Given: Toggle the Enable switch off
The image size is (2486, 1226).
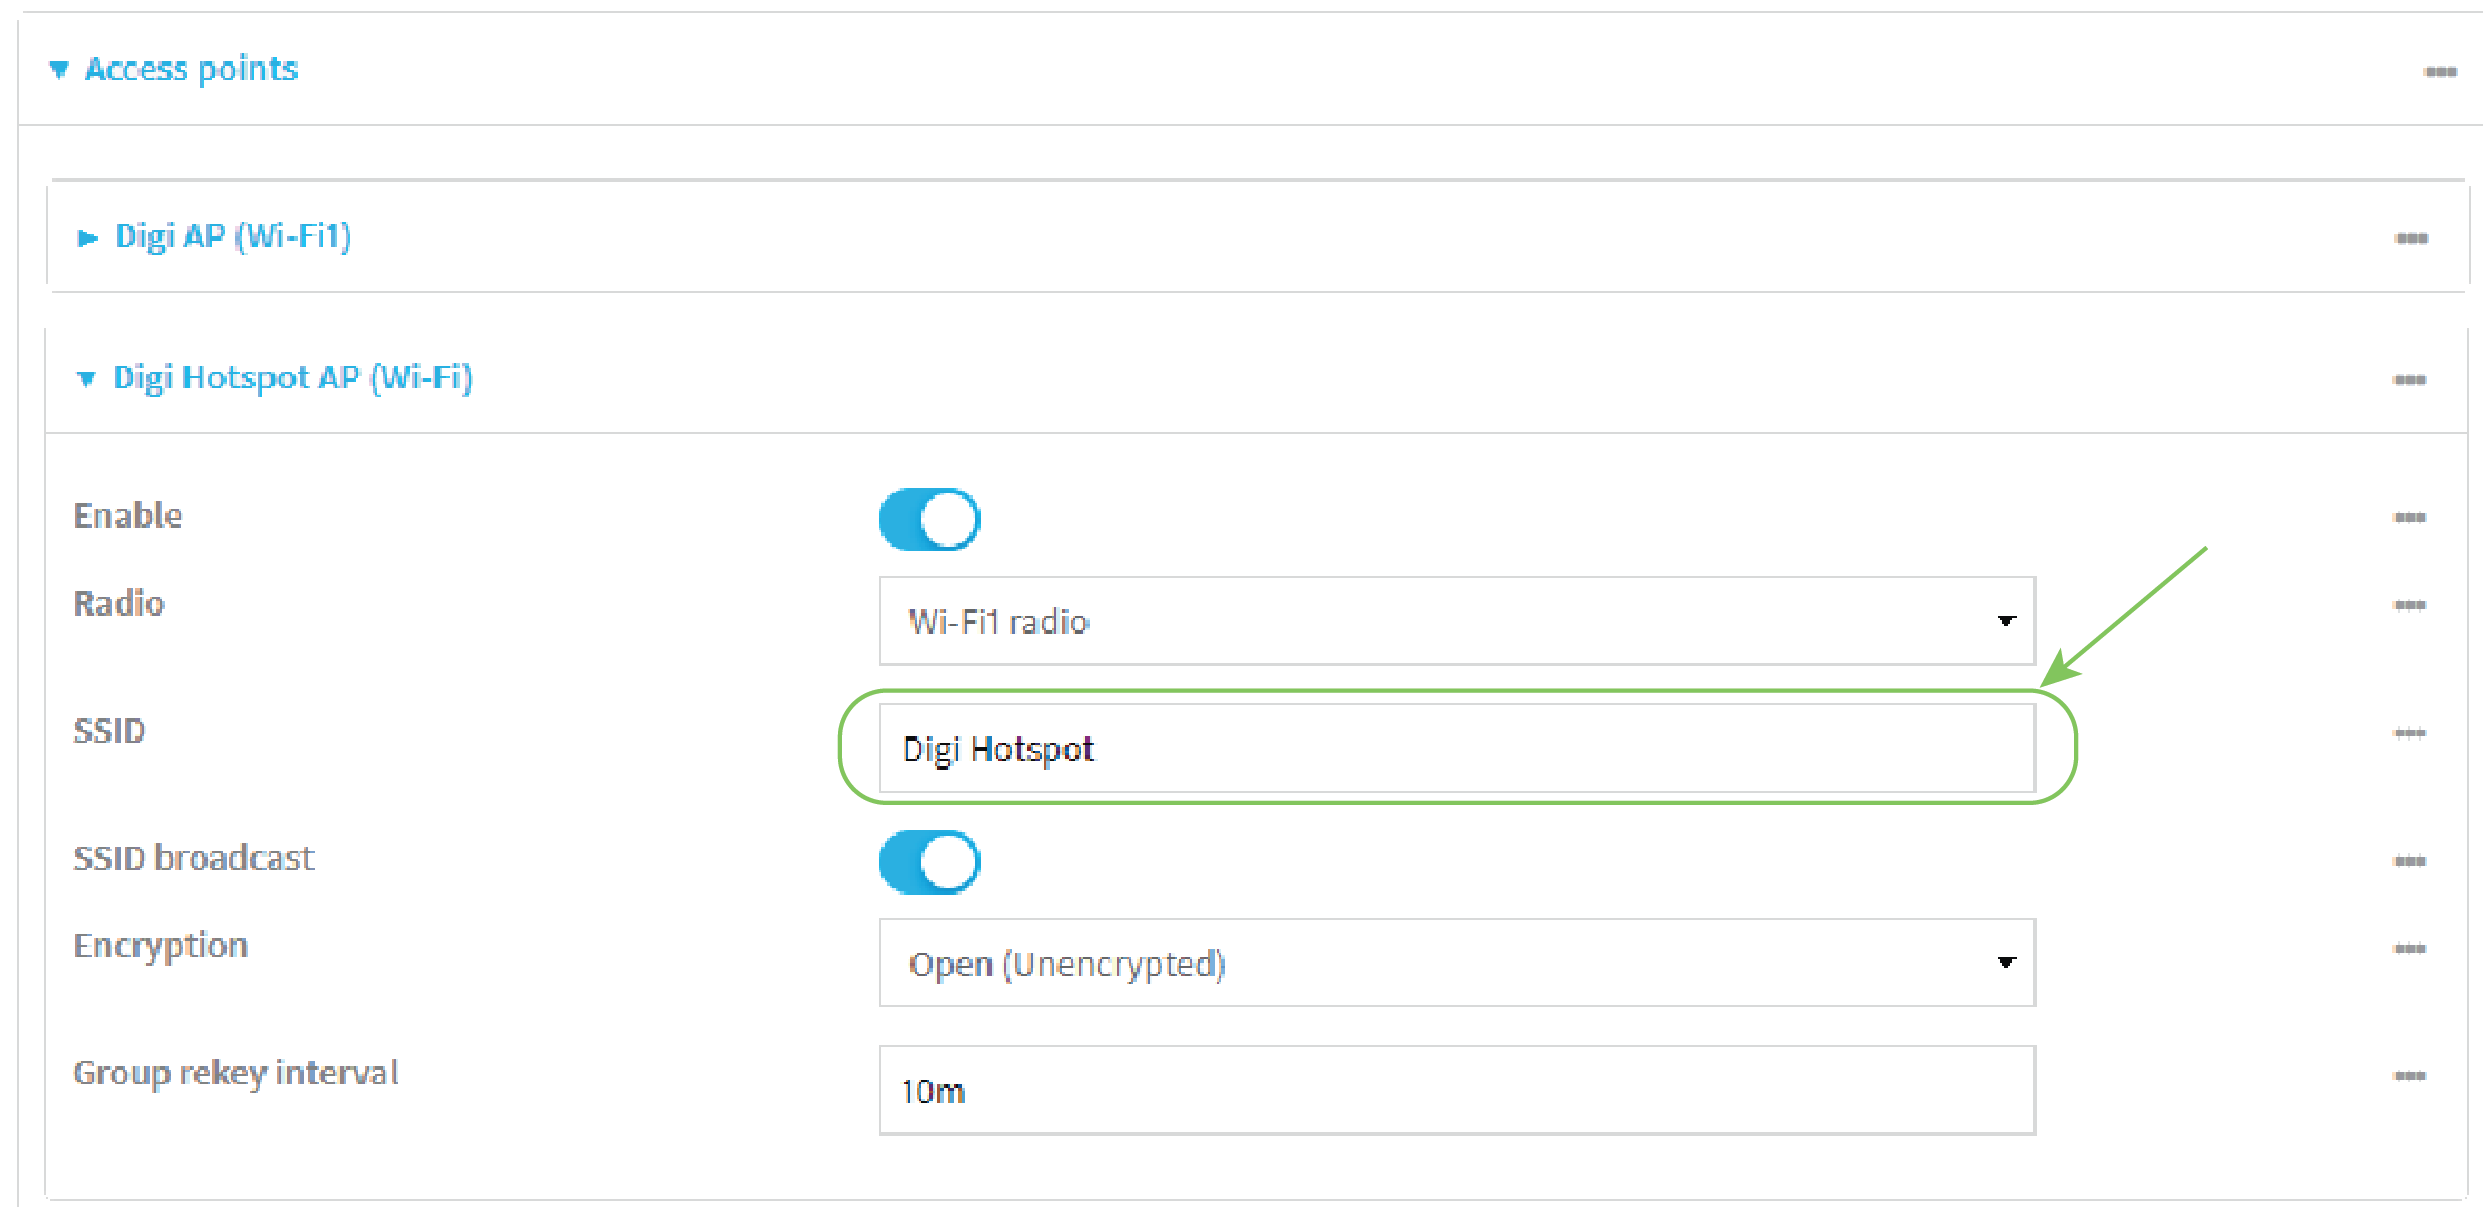Looking at the screenshot, I should 930,520.
